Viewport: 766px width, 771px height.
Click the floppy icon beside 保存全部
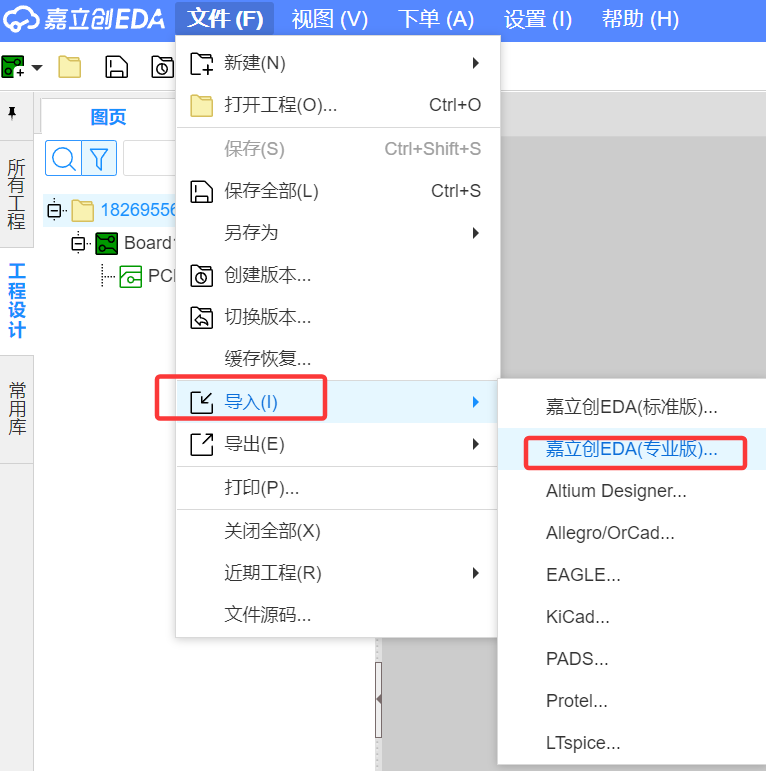click(x=201, y=191)
